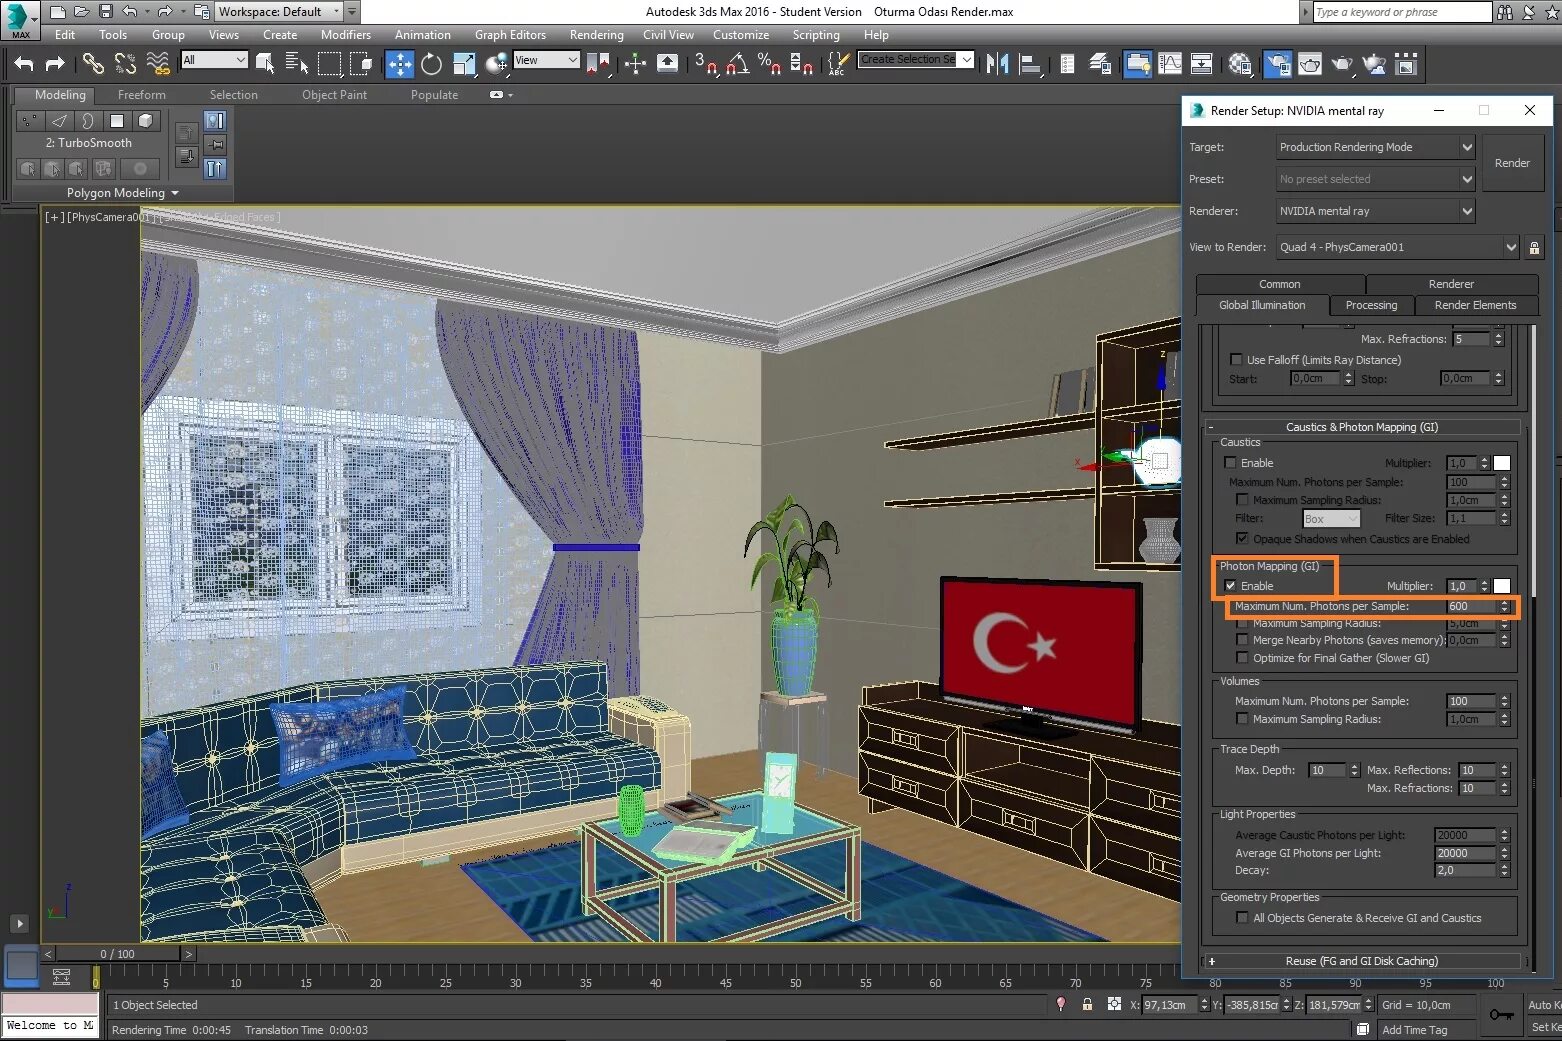The width and height of the screenshot is (1562, 1041).
Task: Click the Save File icon in quick access bar
Action: click(x=106, y=12)
